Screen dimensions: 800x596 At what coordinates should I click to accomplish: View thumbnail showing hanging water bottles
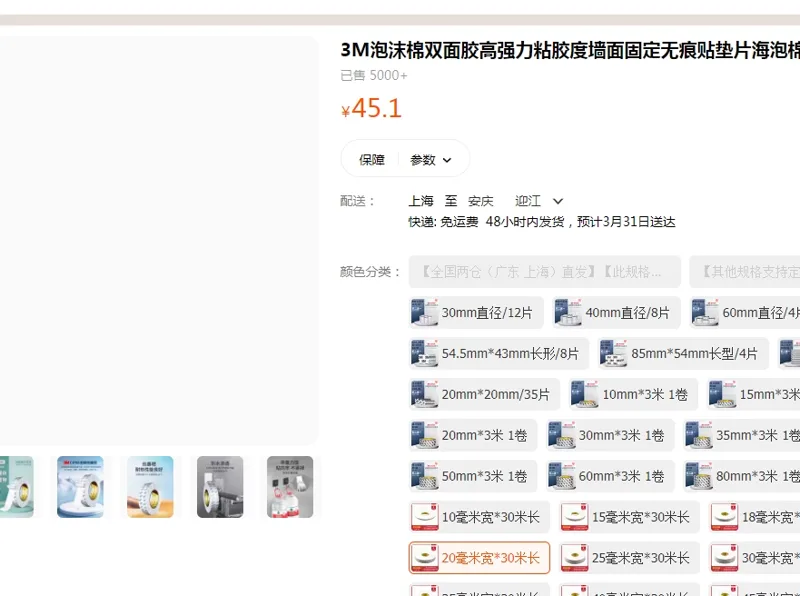pos(290,487)
